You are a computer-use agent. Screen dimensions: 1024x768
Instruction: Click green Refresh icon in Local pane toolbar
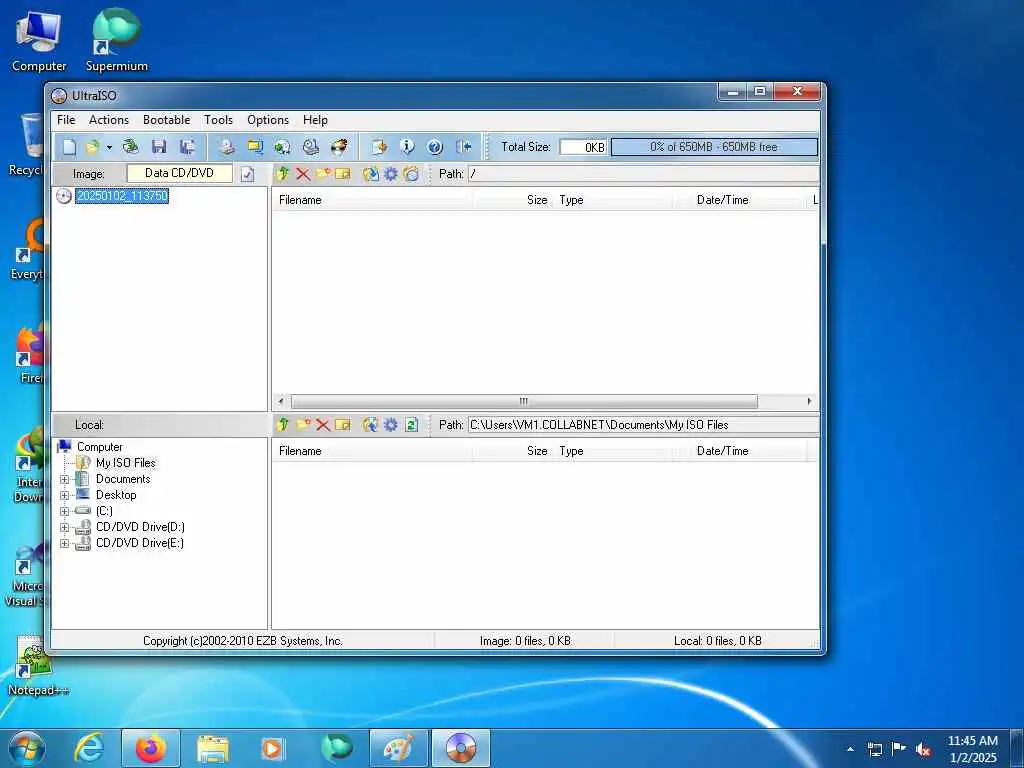pos(411,424)
